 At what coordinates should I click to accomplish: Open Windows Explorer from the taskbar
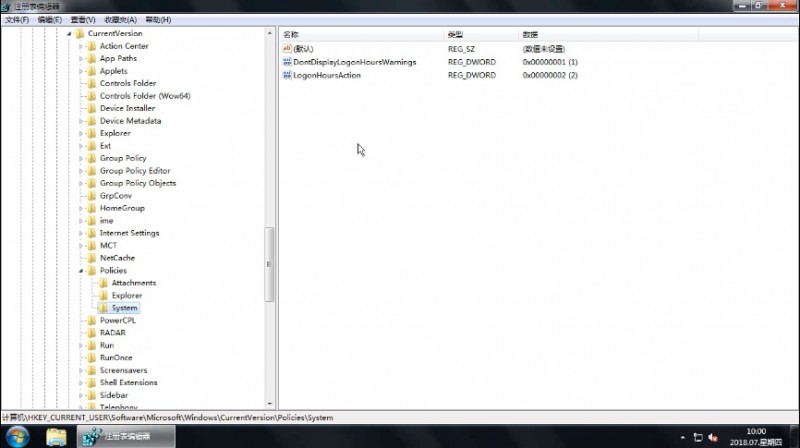coord(56,437)
